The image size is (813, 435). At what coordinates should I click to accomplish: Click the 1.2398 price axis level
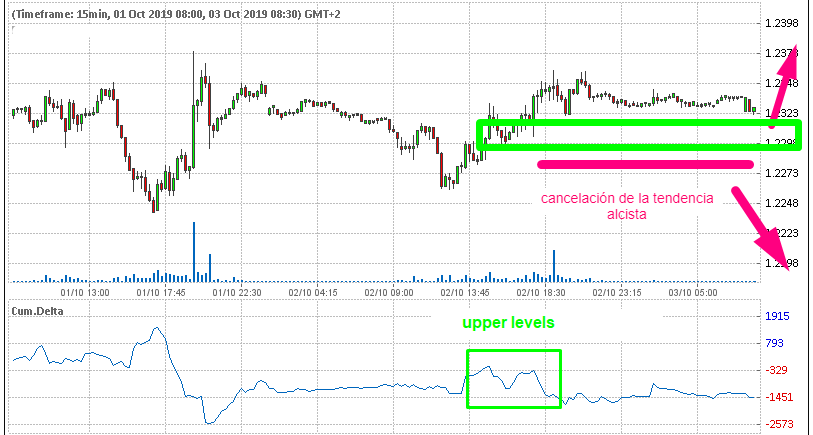coord(783,23)
